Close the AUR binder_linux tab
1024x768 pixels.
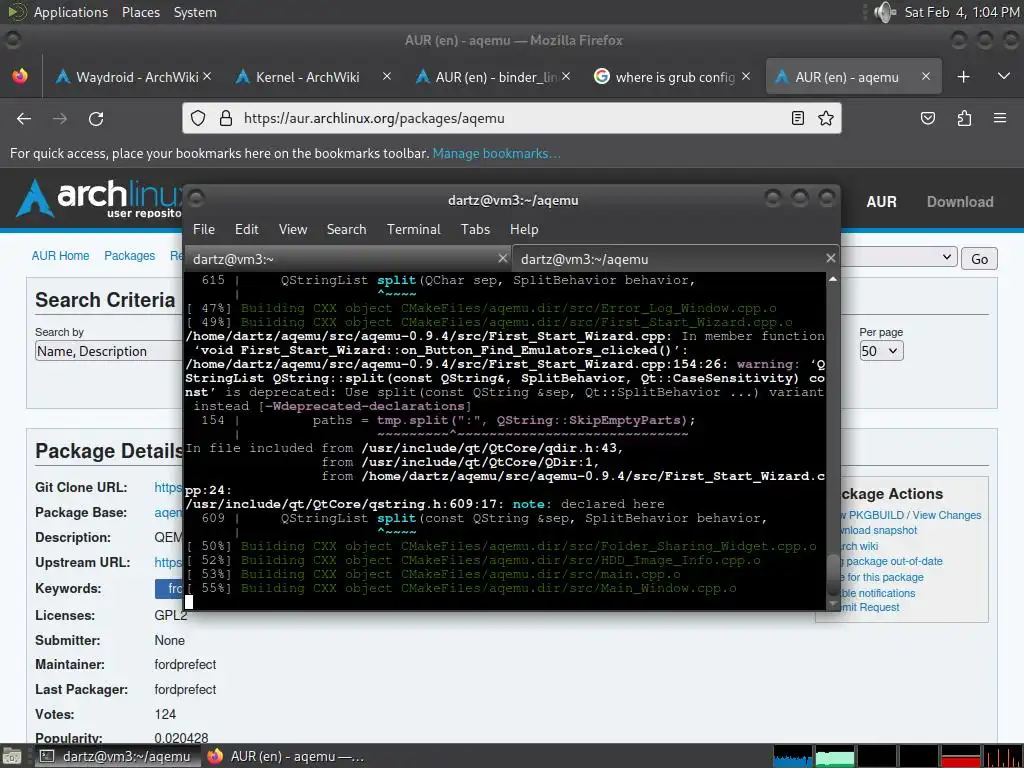(566, 76)
